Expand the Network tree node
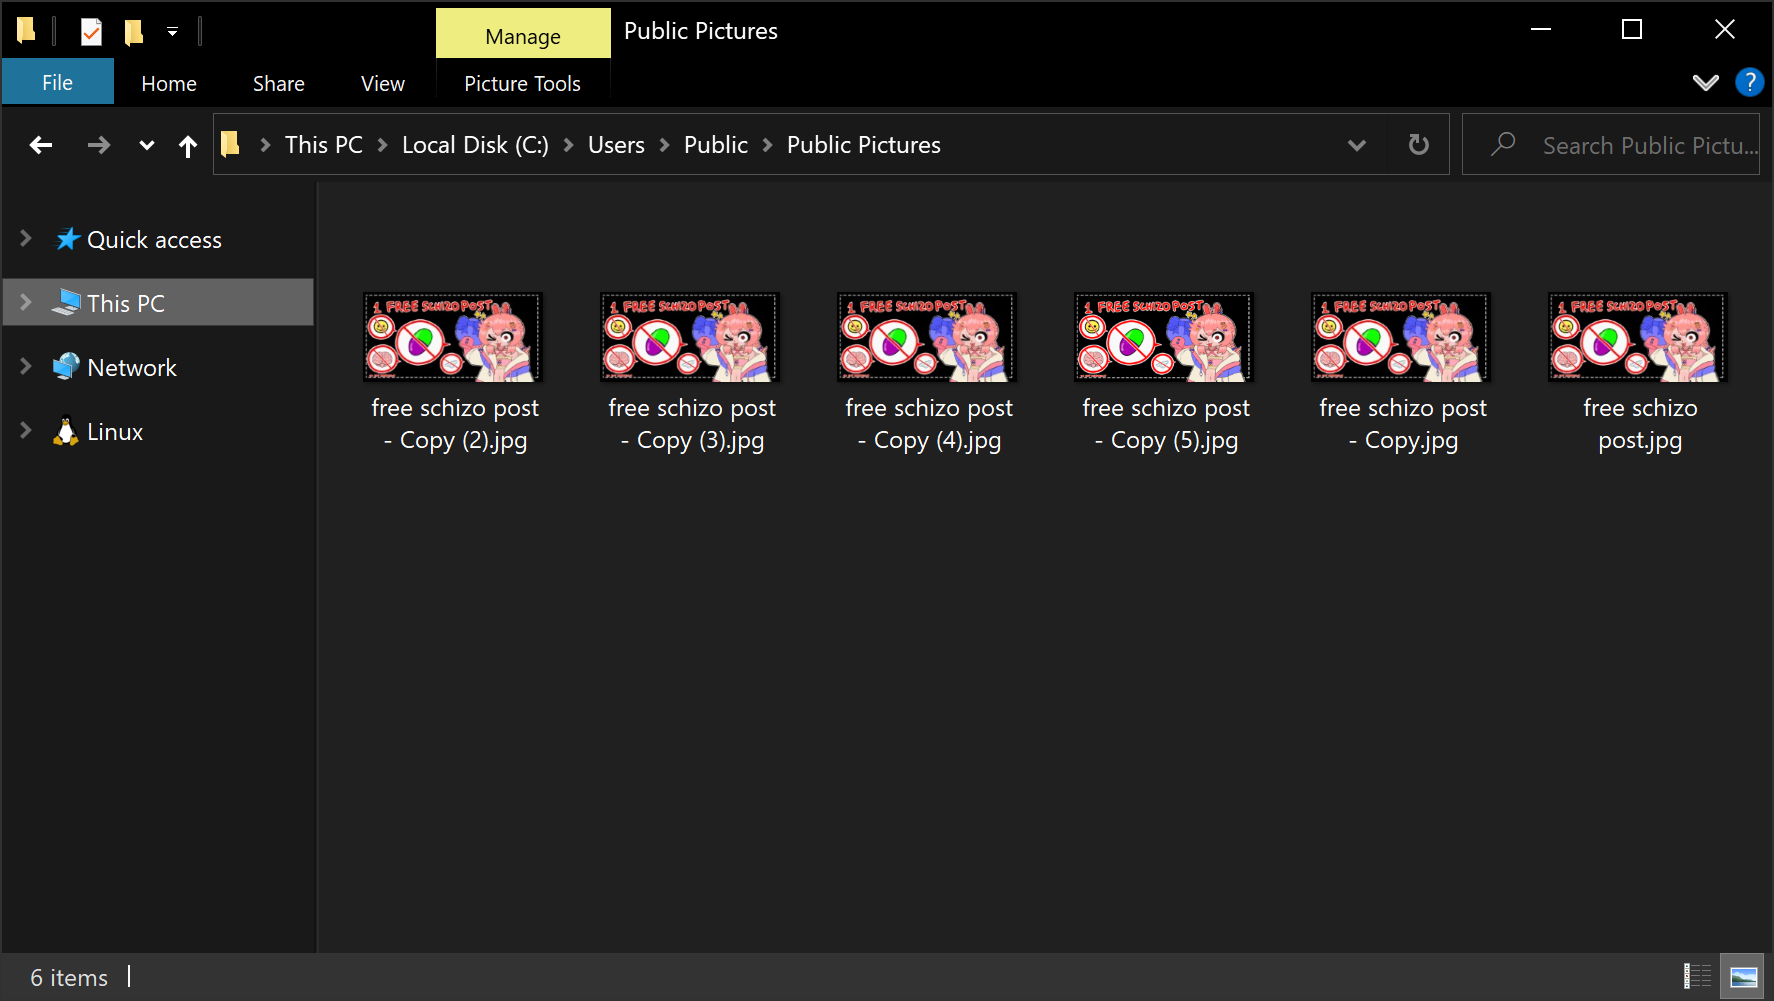Screen dimensions: 1774x1001 [26, 367]
